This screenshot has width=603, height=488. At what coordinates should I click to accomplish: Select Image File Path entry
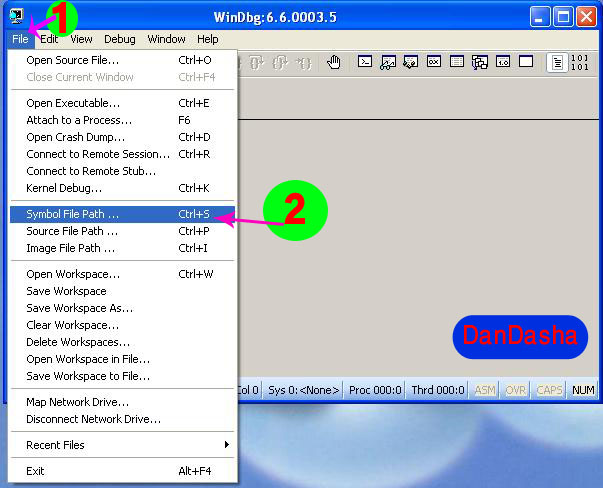pos(122,248)
